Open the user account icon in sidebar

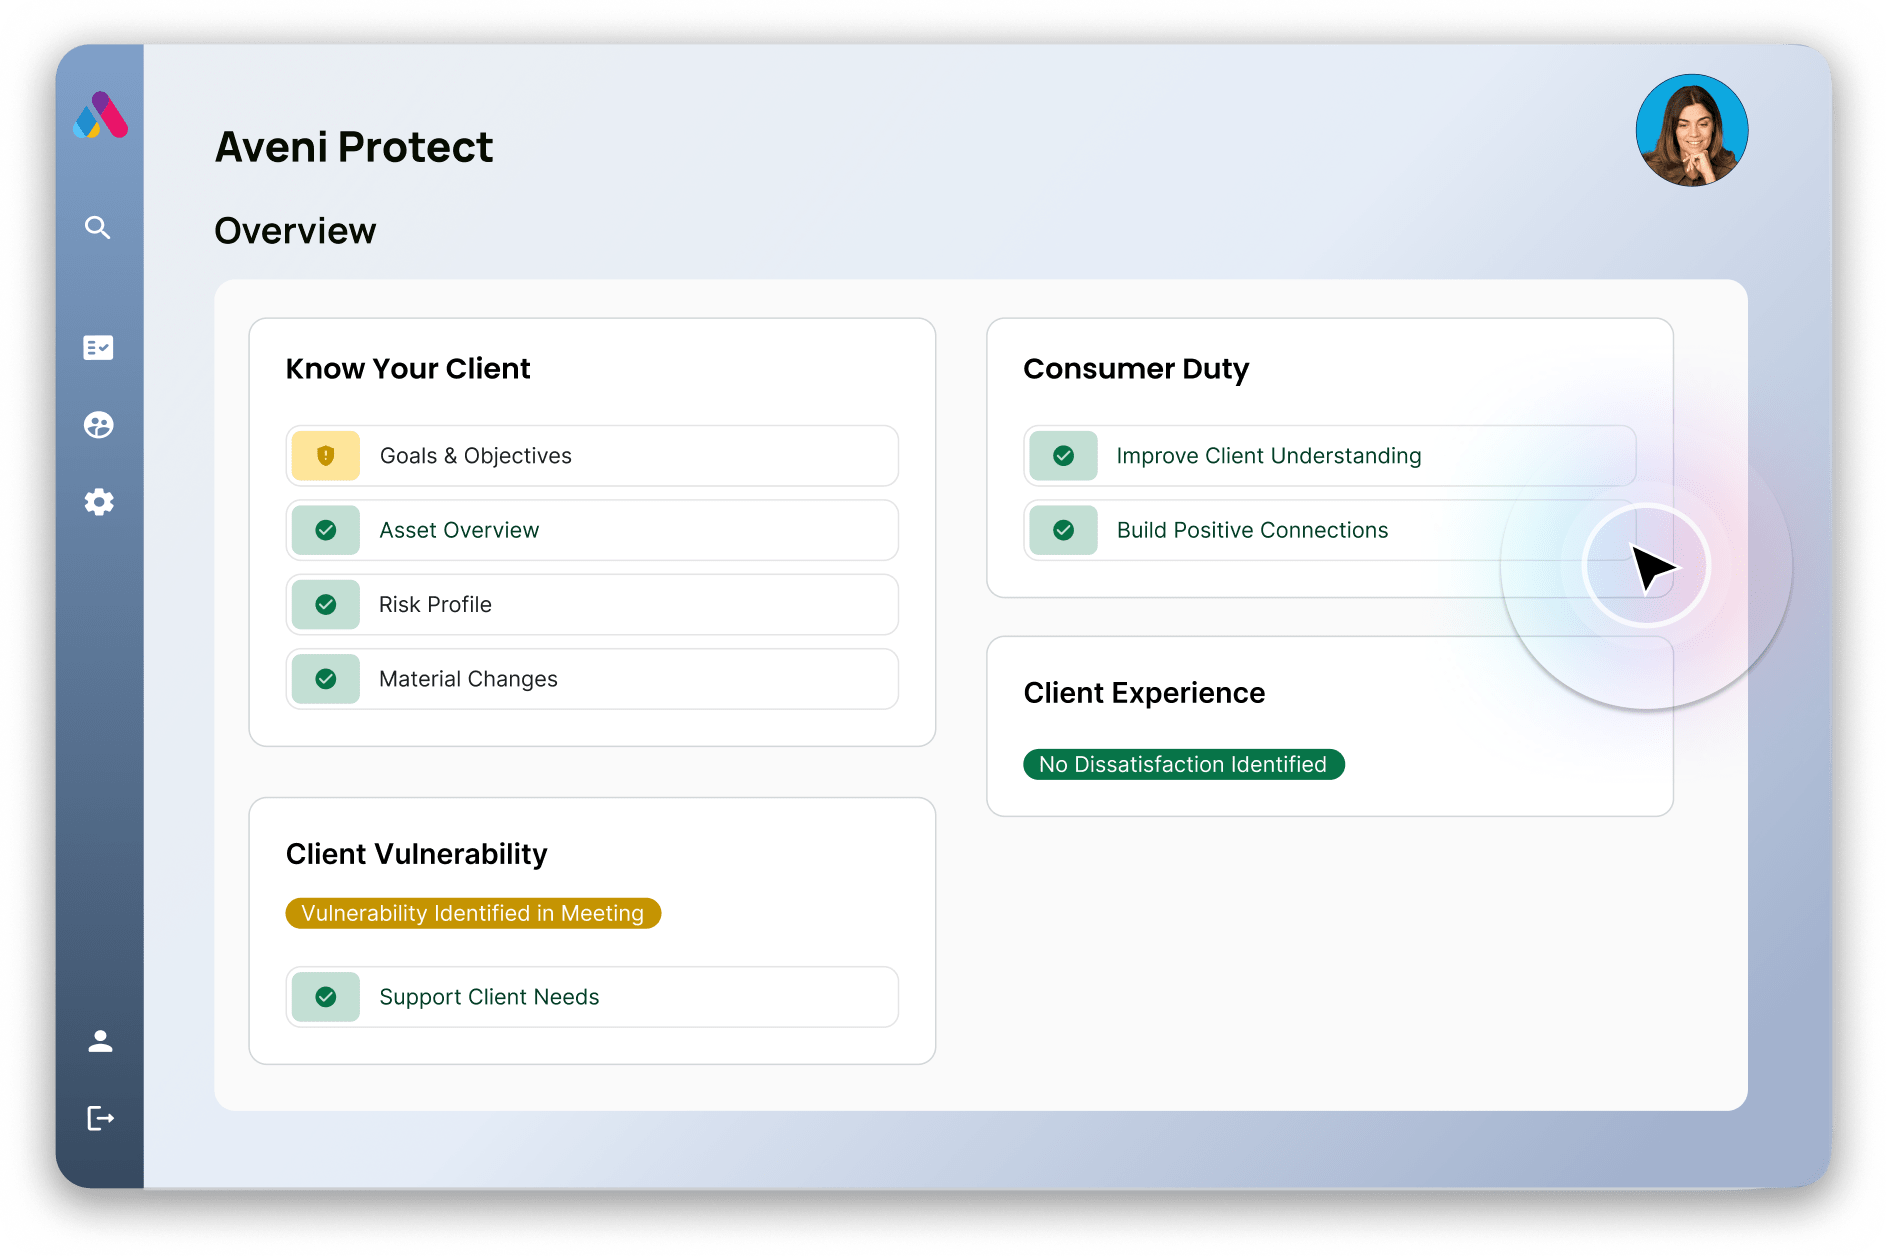(100, 1041)
